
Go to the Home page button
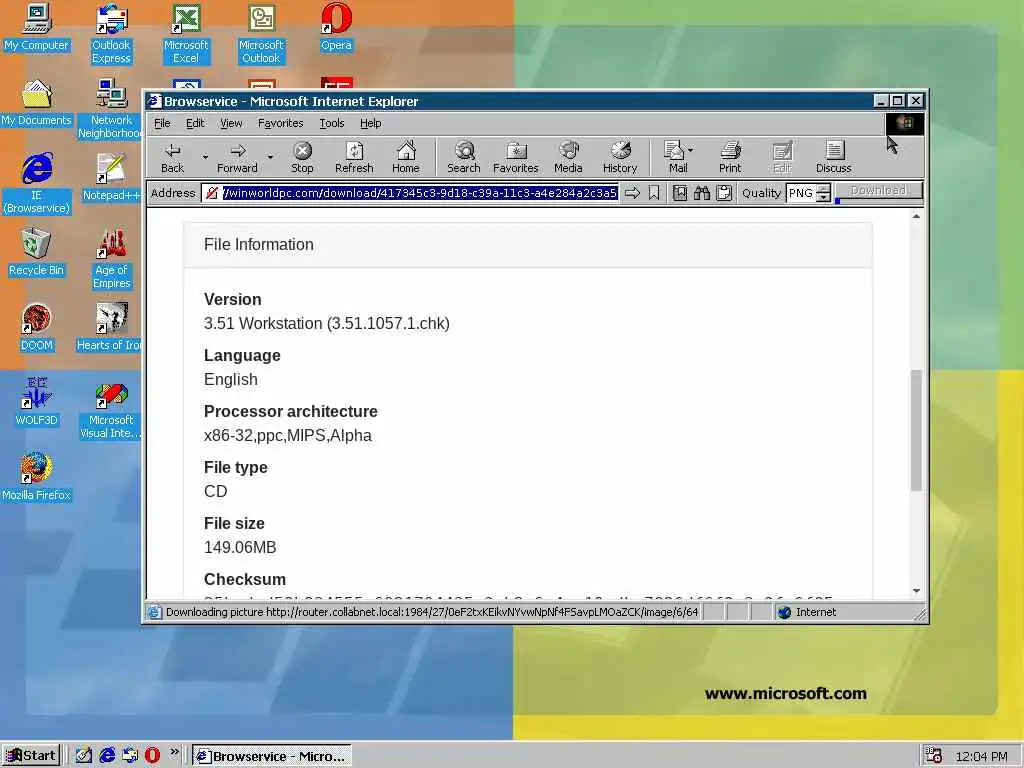point(406,157)
